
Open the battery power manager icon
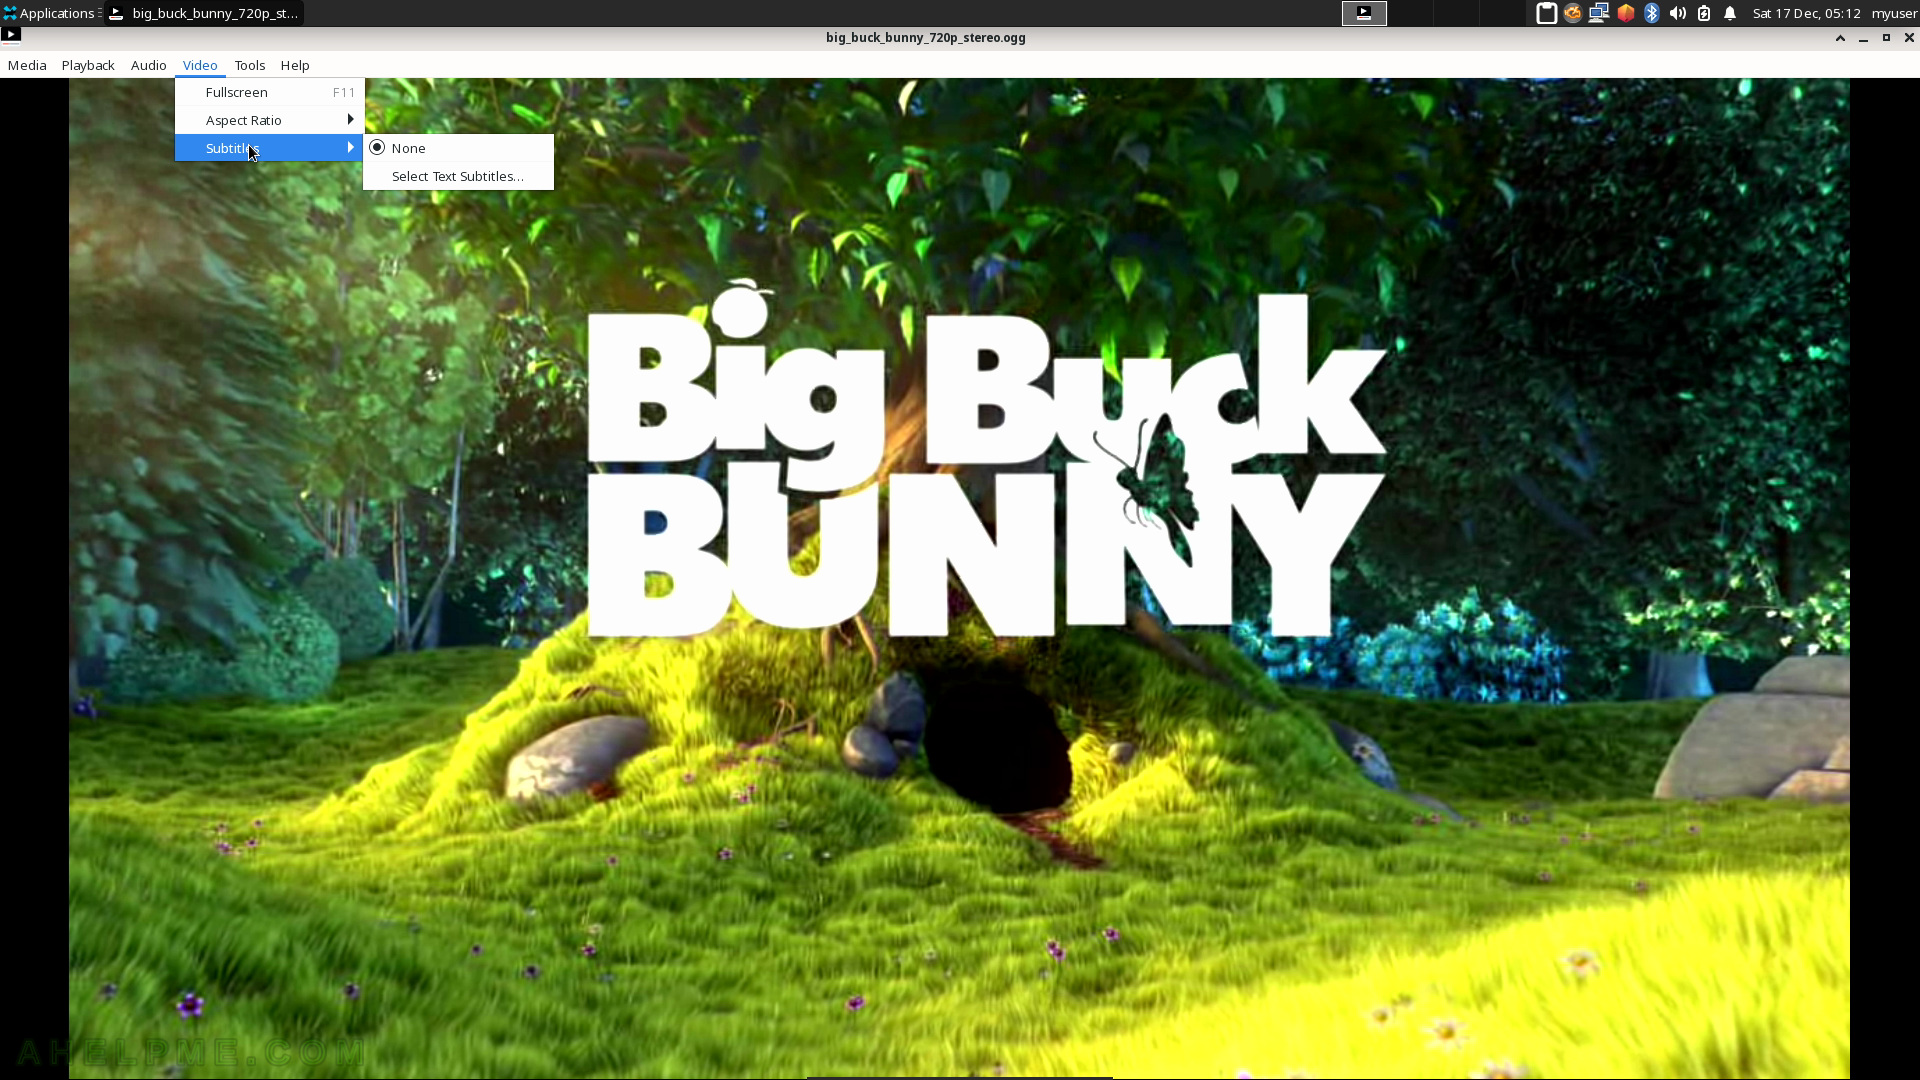(x=1704, y=13)
